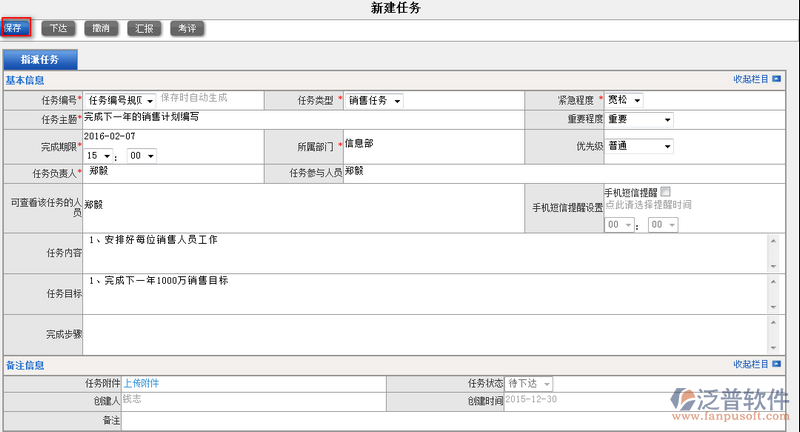Screen dimensions: 800x432
Task: Expand the 重要程度 dropdown
Action: 639,120
